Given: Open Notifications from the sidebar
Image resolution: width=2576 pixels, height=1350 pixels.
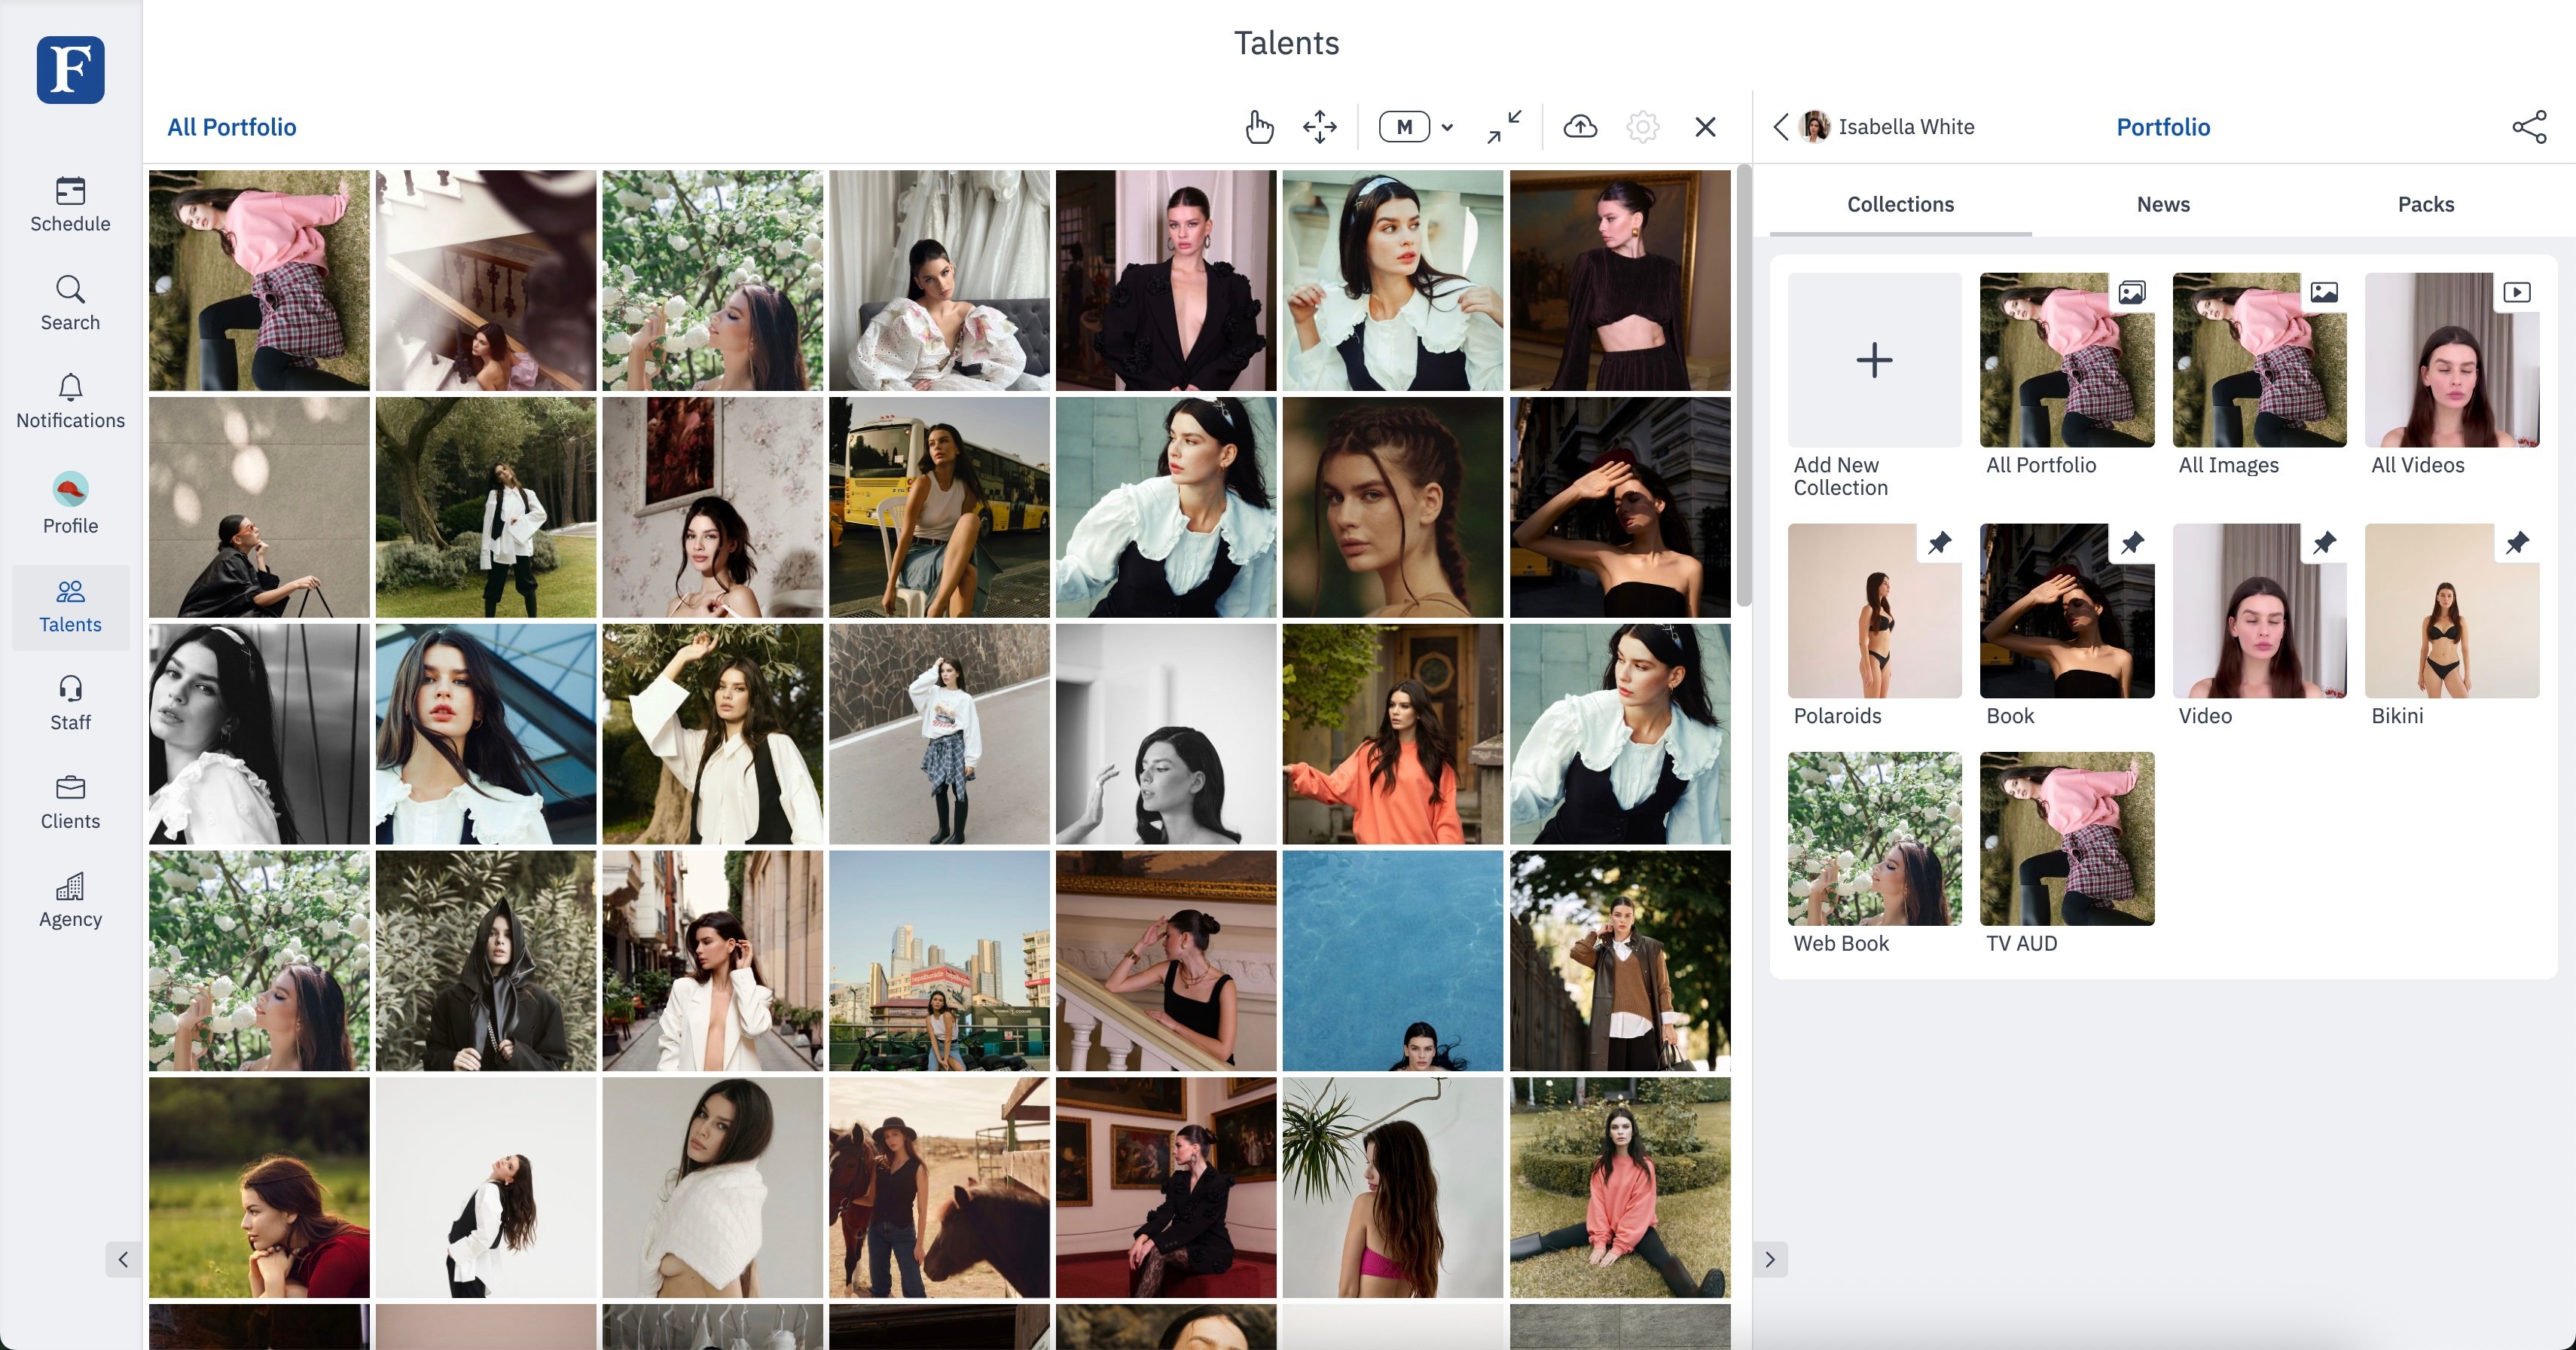Looking at the screenshot, I should coord(70,402).
